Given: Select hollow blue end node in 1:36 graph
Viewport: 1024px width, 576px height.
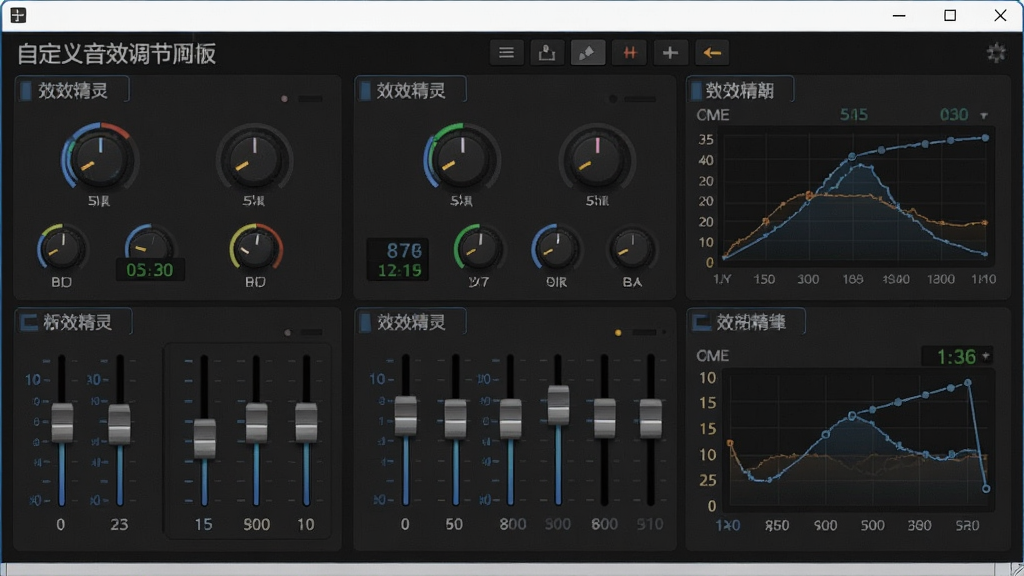Looking at the screenshot, I should pyautogui.click(x=986, y=488).
